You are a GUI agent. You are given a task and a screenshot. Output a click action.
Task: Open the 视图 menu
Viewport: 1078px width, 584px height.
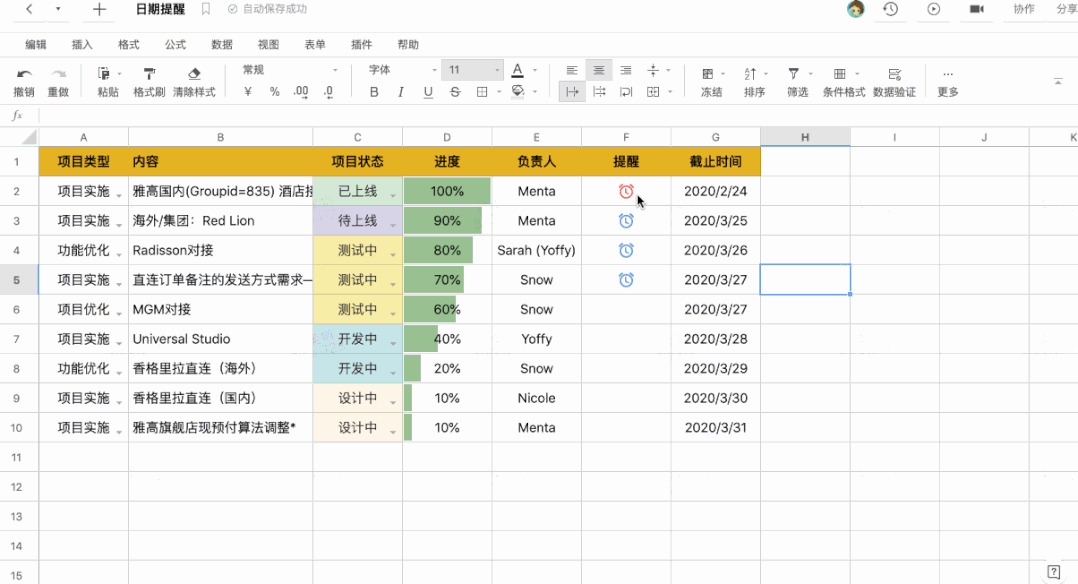coord(265,44)
